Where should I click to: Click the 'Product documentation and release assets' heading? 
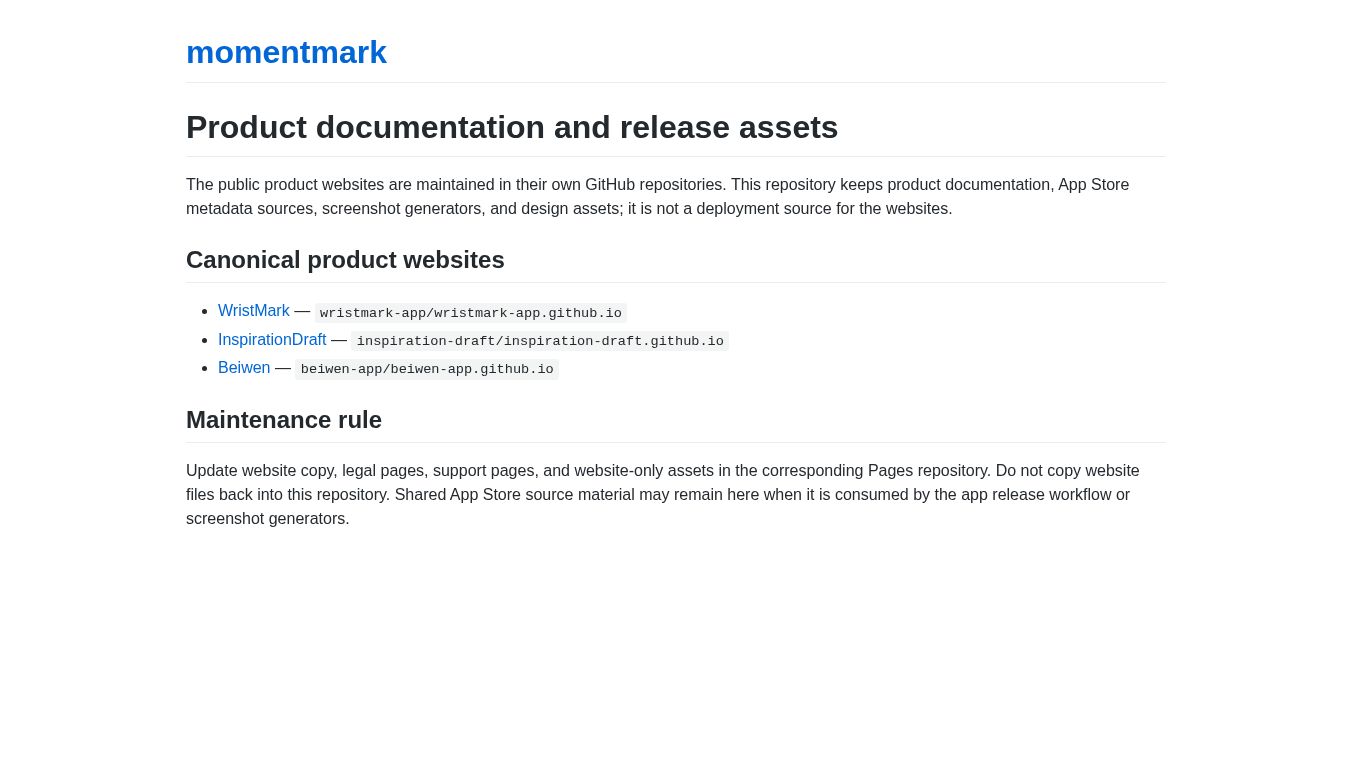[x=512, y=127]
